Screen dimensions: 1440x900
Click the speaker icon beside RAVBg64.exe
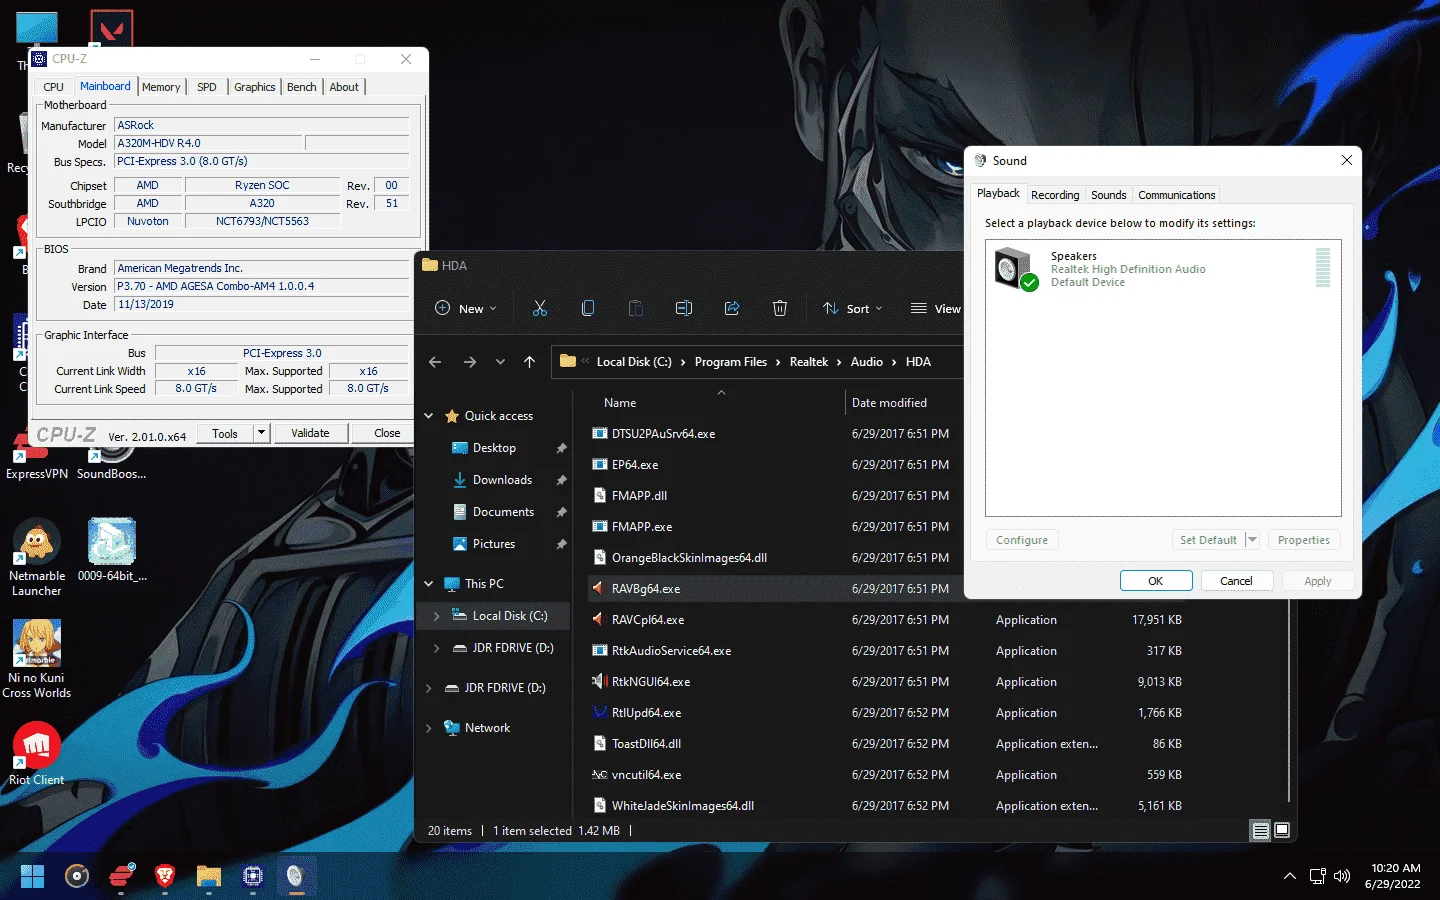click(x=599, y=588)
